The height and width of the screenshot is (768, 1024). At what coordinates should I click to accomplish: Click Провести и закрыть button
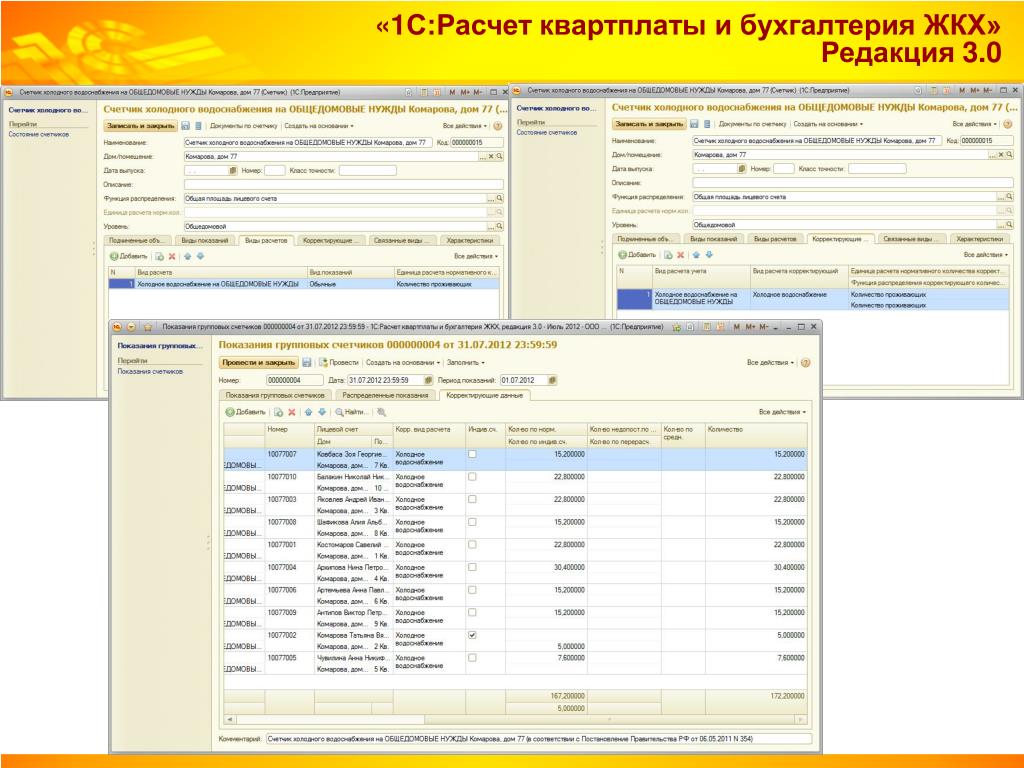click(259, 362)
